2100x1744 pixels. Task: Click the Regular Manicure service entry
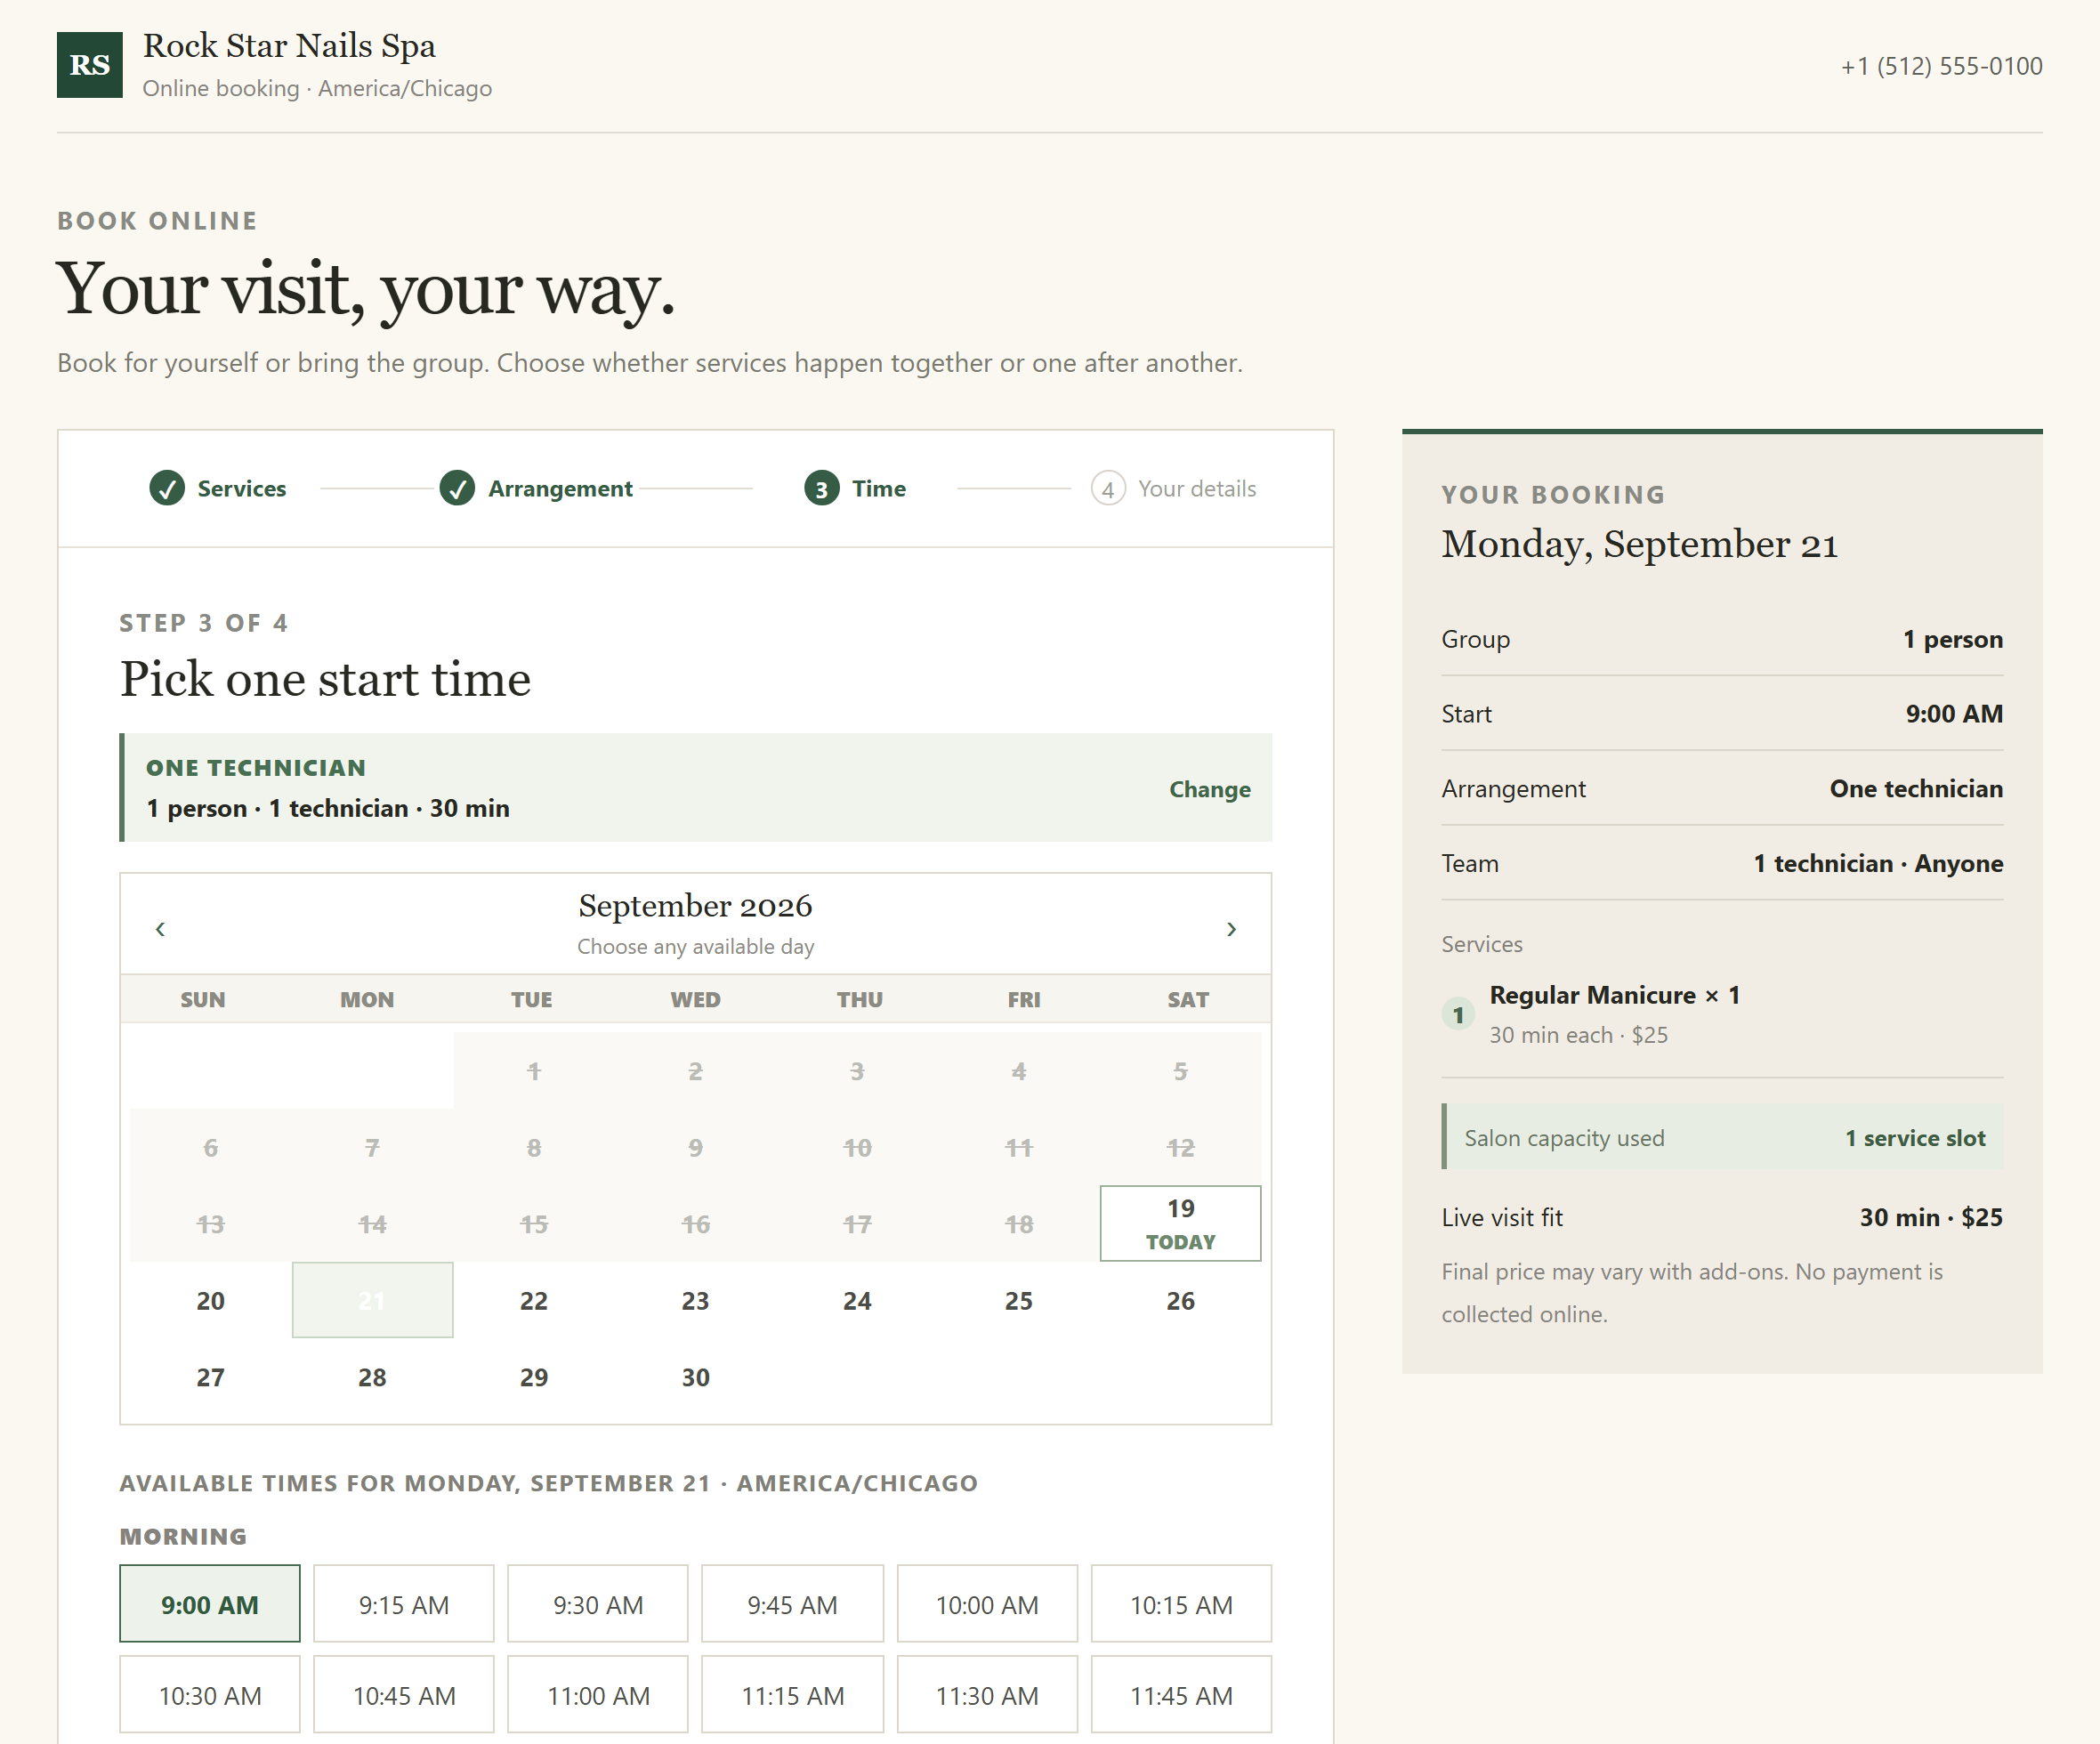[1722, 1014]
